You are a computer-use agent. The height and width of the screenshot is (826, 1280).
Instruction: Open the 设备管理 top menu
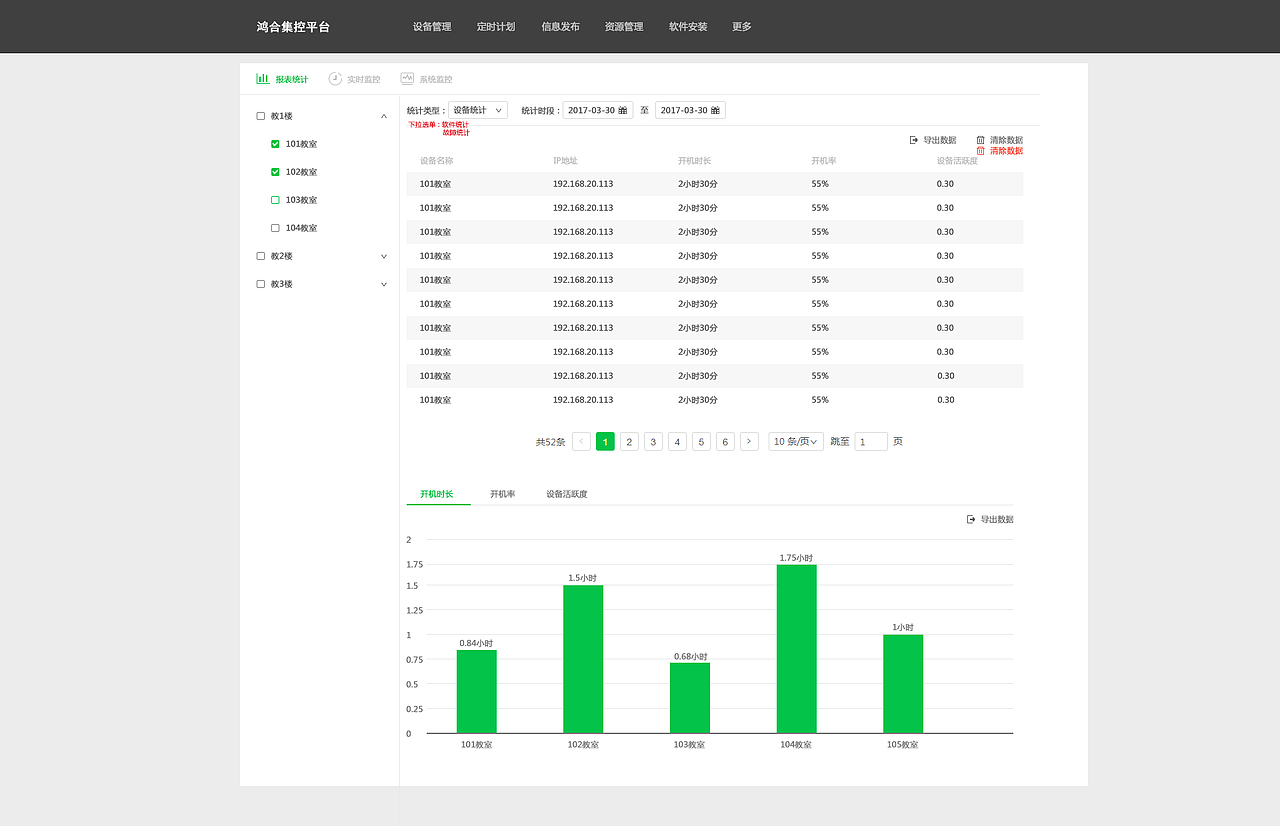(432, 27)
